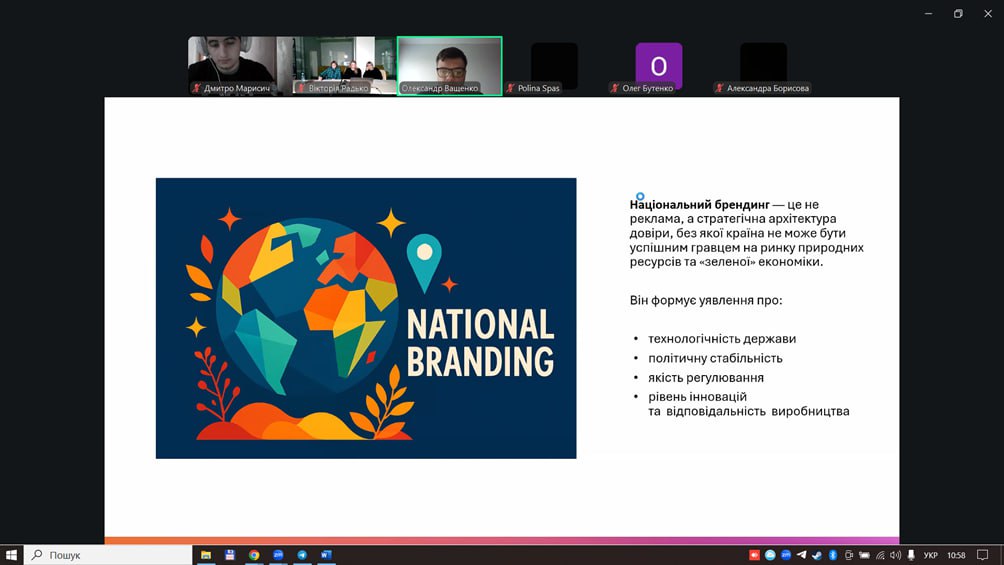Viewport: 1004px width, 565px height.
Task: Click the volume speaker tray icon
Action: [x=896, y=555]
